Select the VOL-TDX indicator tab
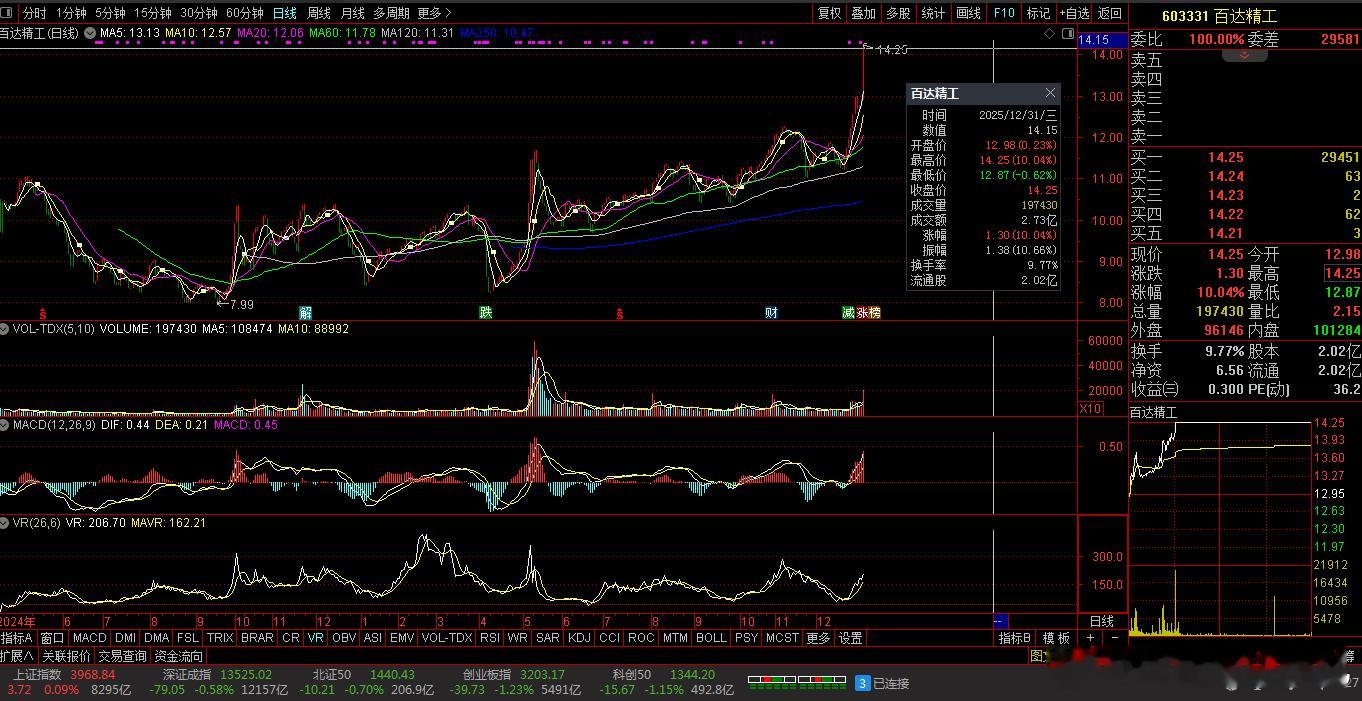 click(447, 638)
